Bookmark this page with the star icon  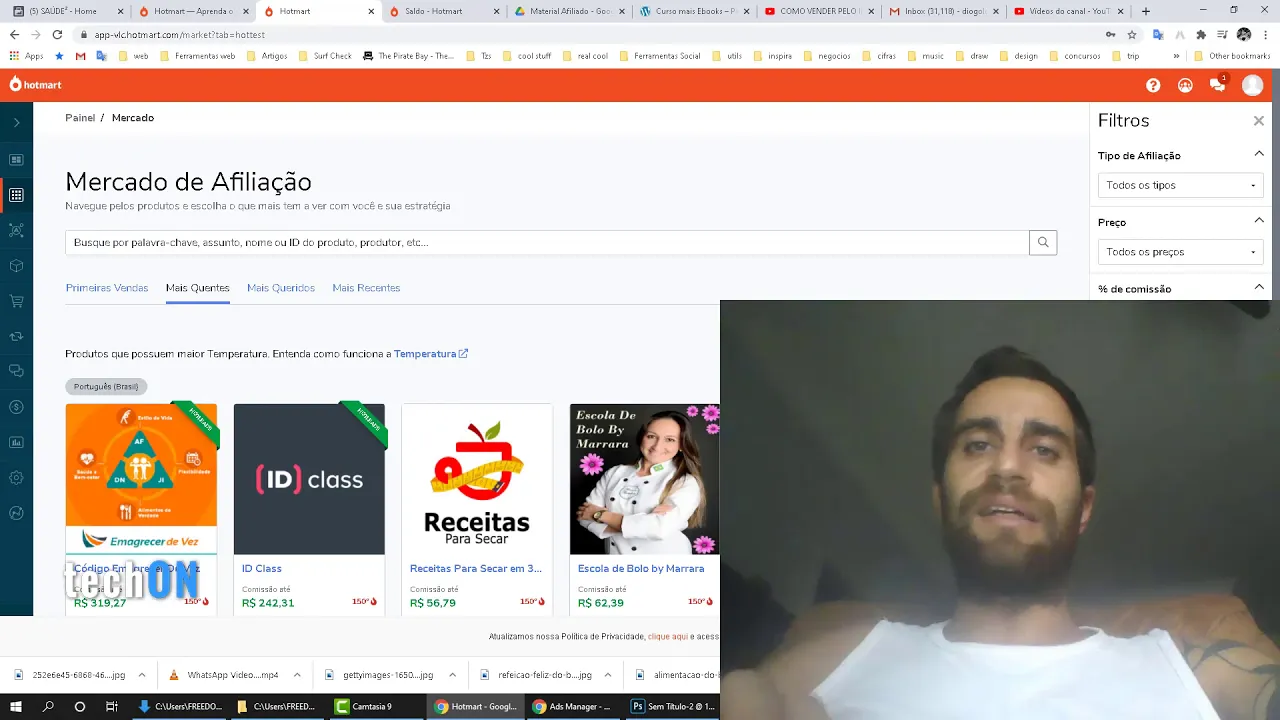1132,34
